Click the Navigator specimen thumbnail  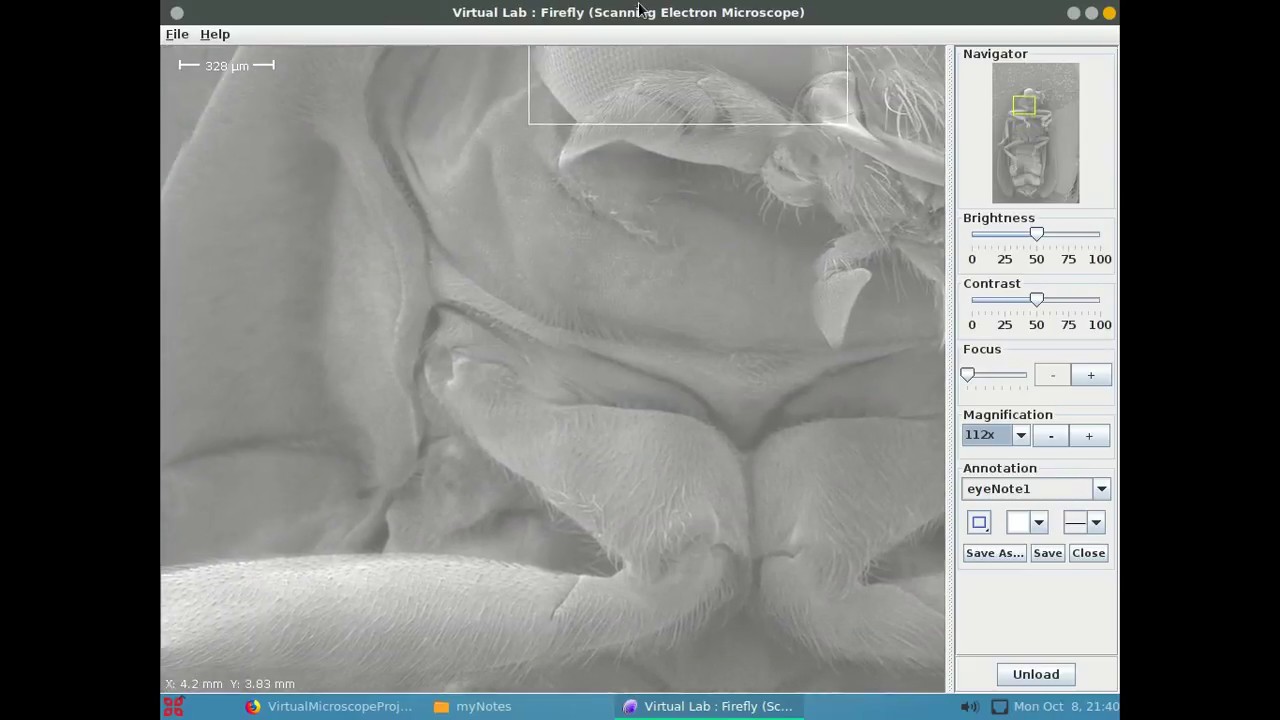(1036, 133)
